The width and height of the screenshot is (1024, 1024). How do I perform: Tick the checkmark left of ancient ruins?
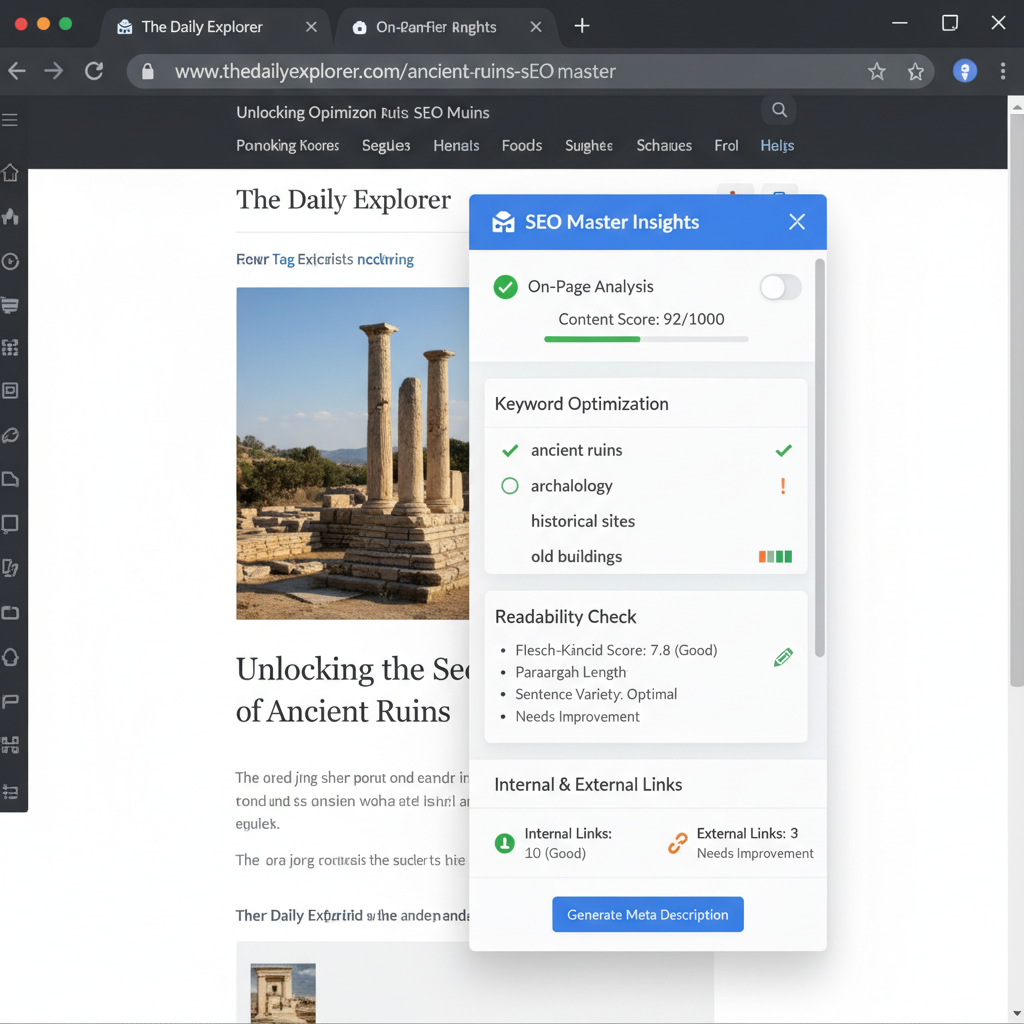(510, 450)
